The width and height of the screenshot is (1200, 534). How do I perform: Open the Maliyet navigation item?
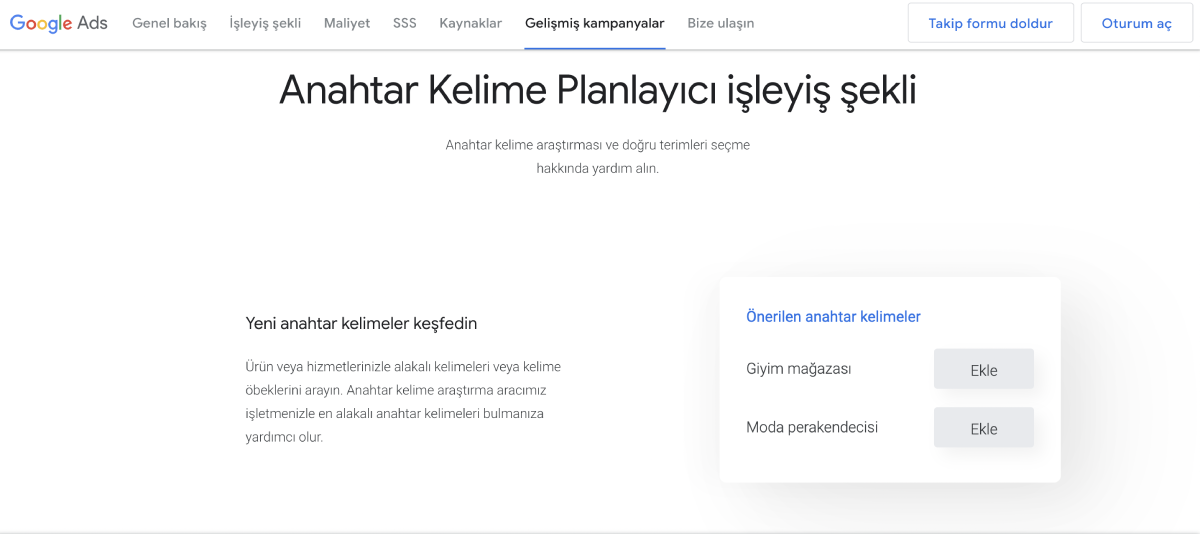point(347,23)
